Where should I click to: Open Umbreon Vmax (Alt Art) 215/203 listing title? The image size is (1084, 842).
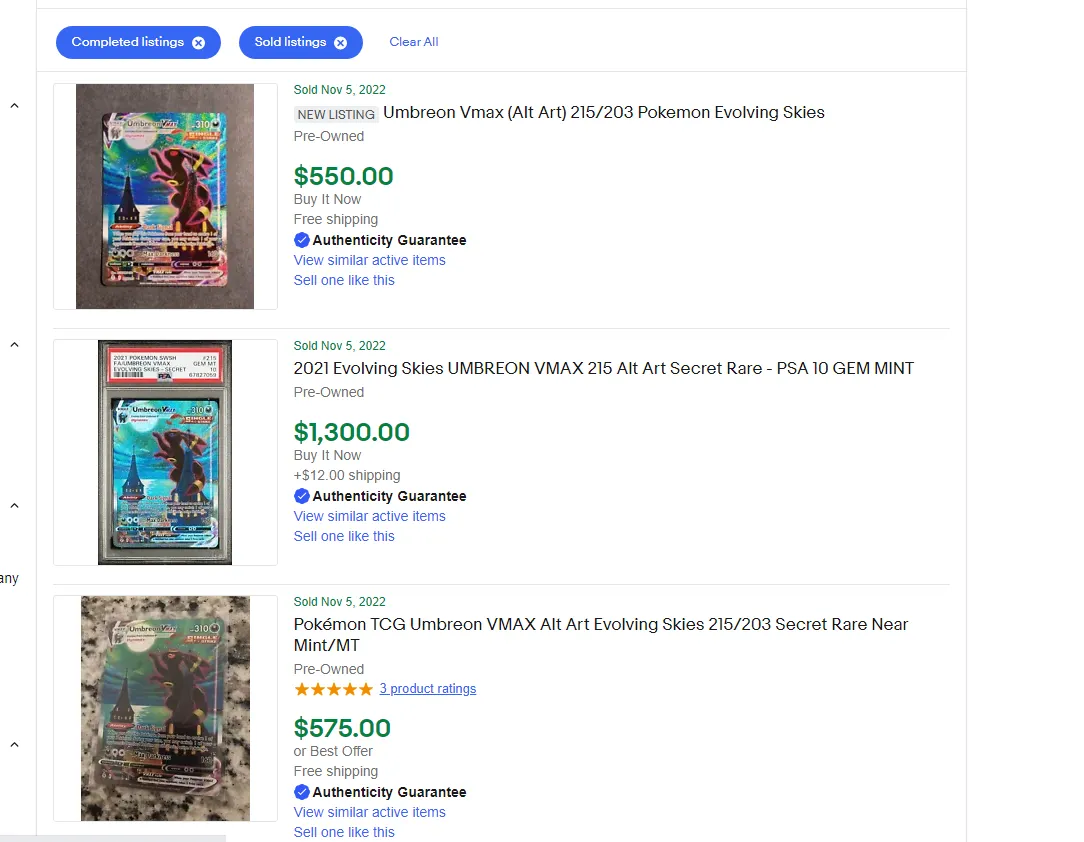tap(604, 112)
